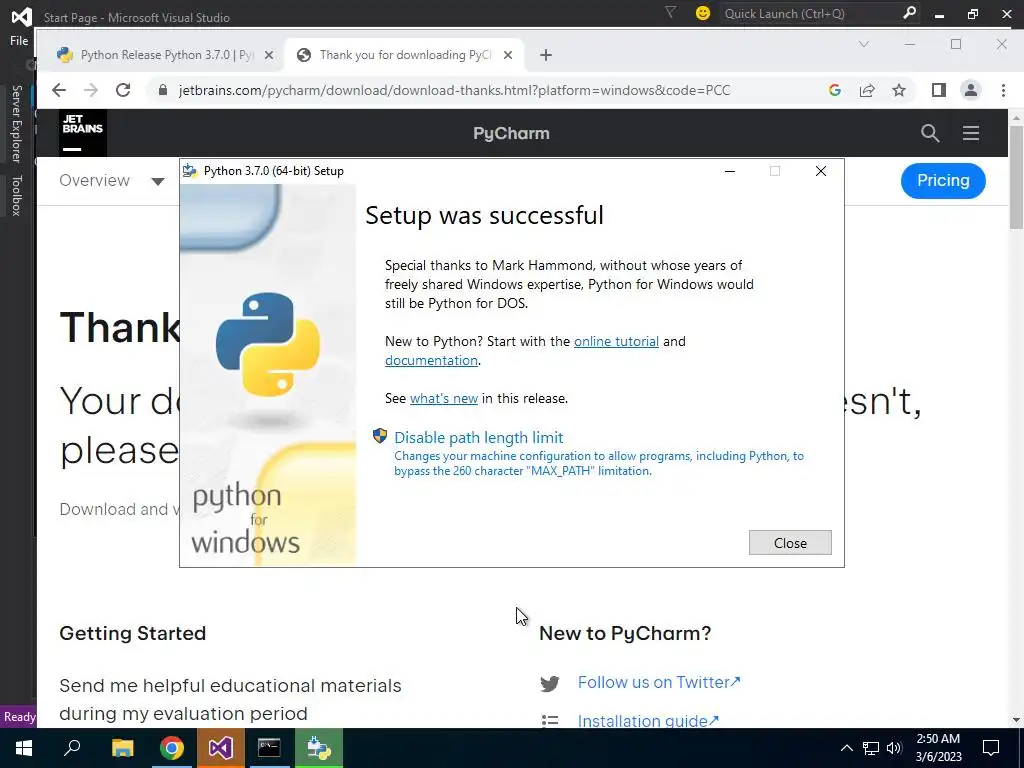1024x768 pixels.
Task: Open Google Chrome from taskbar
Action: tap(171, 748)
